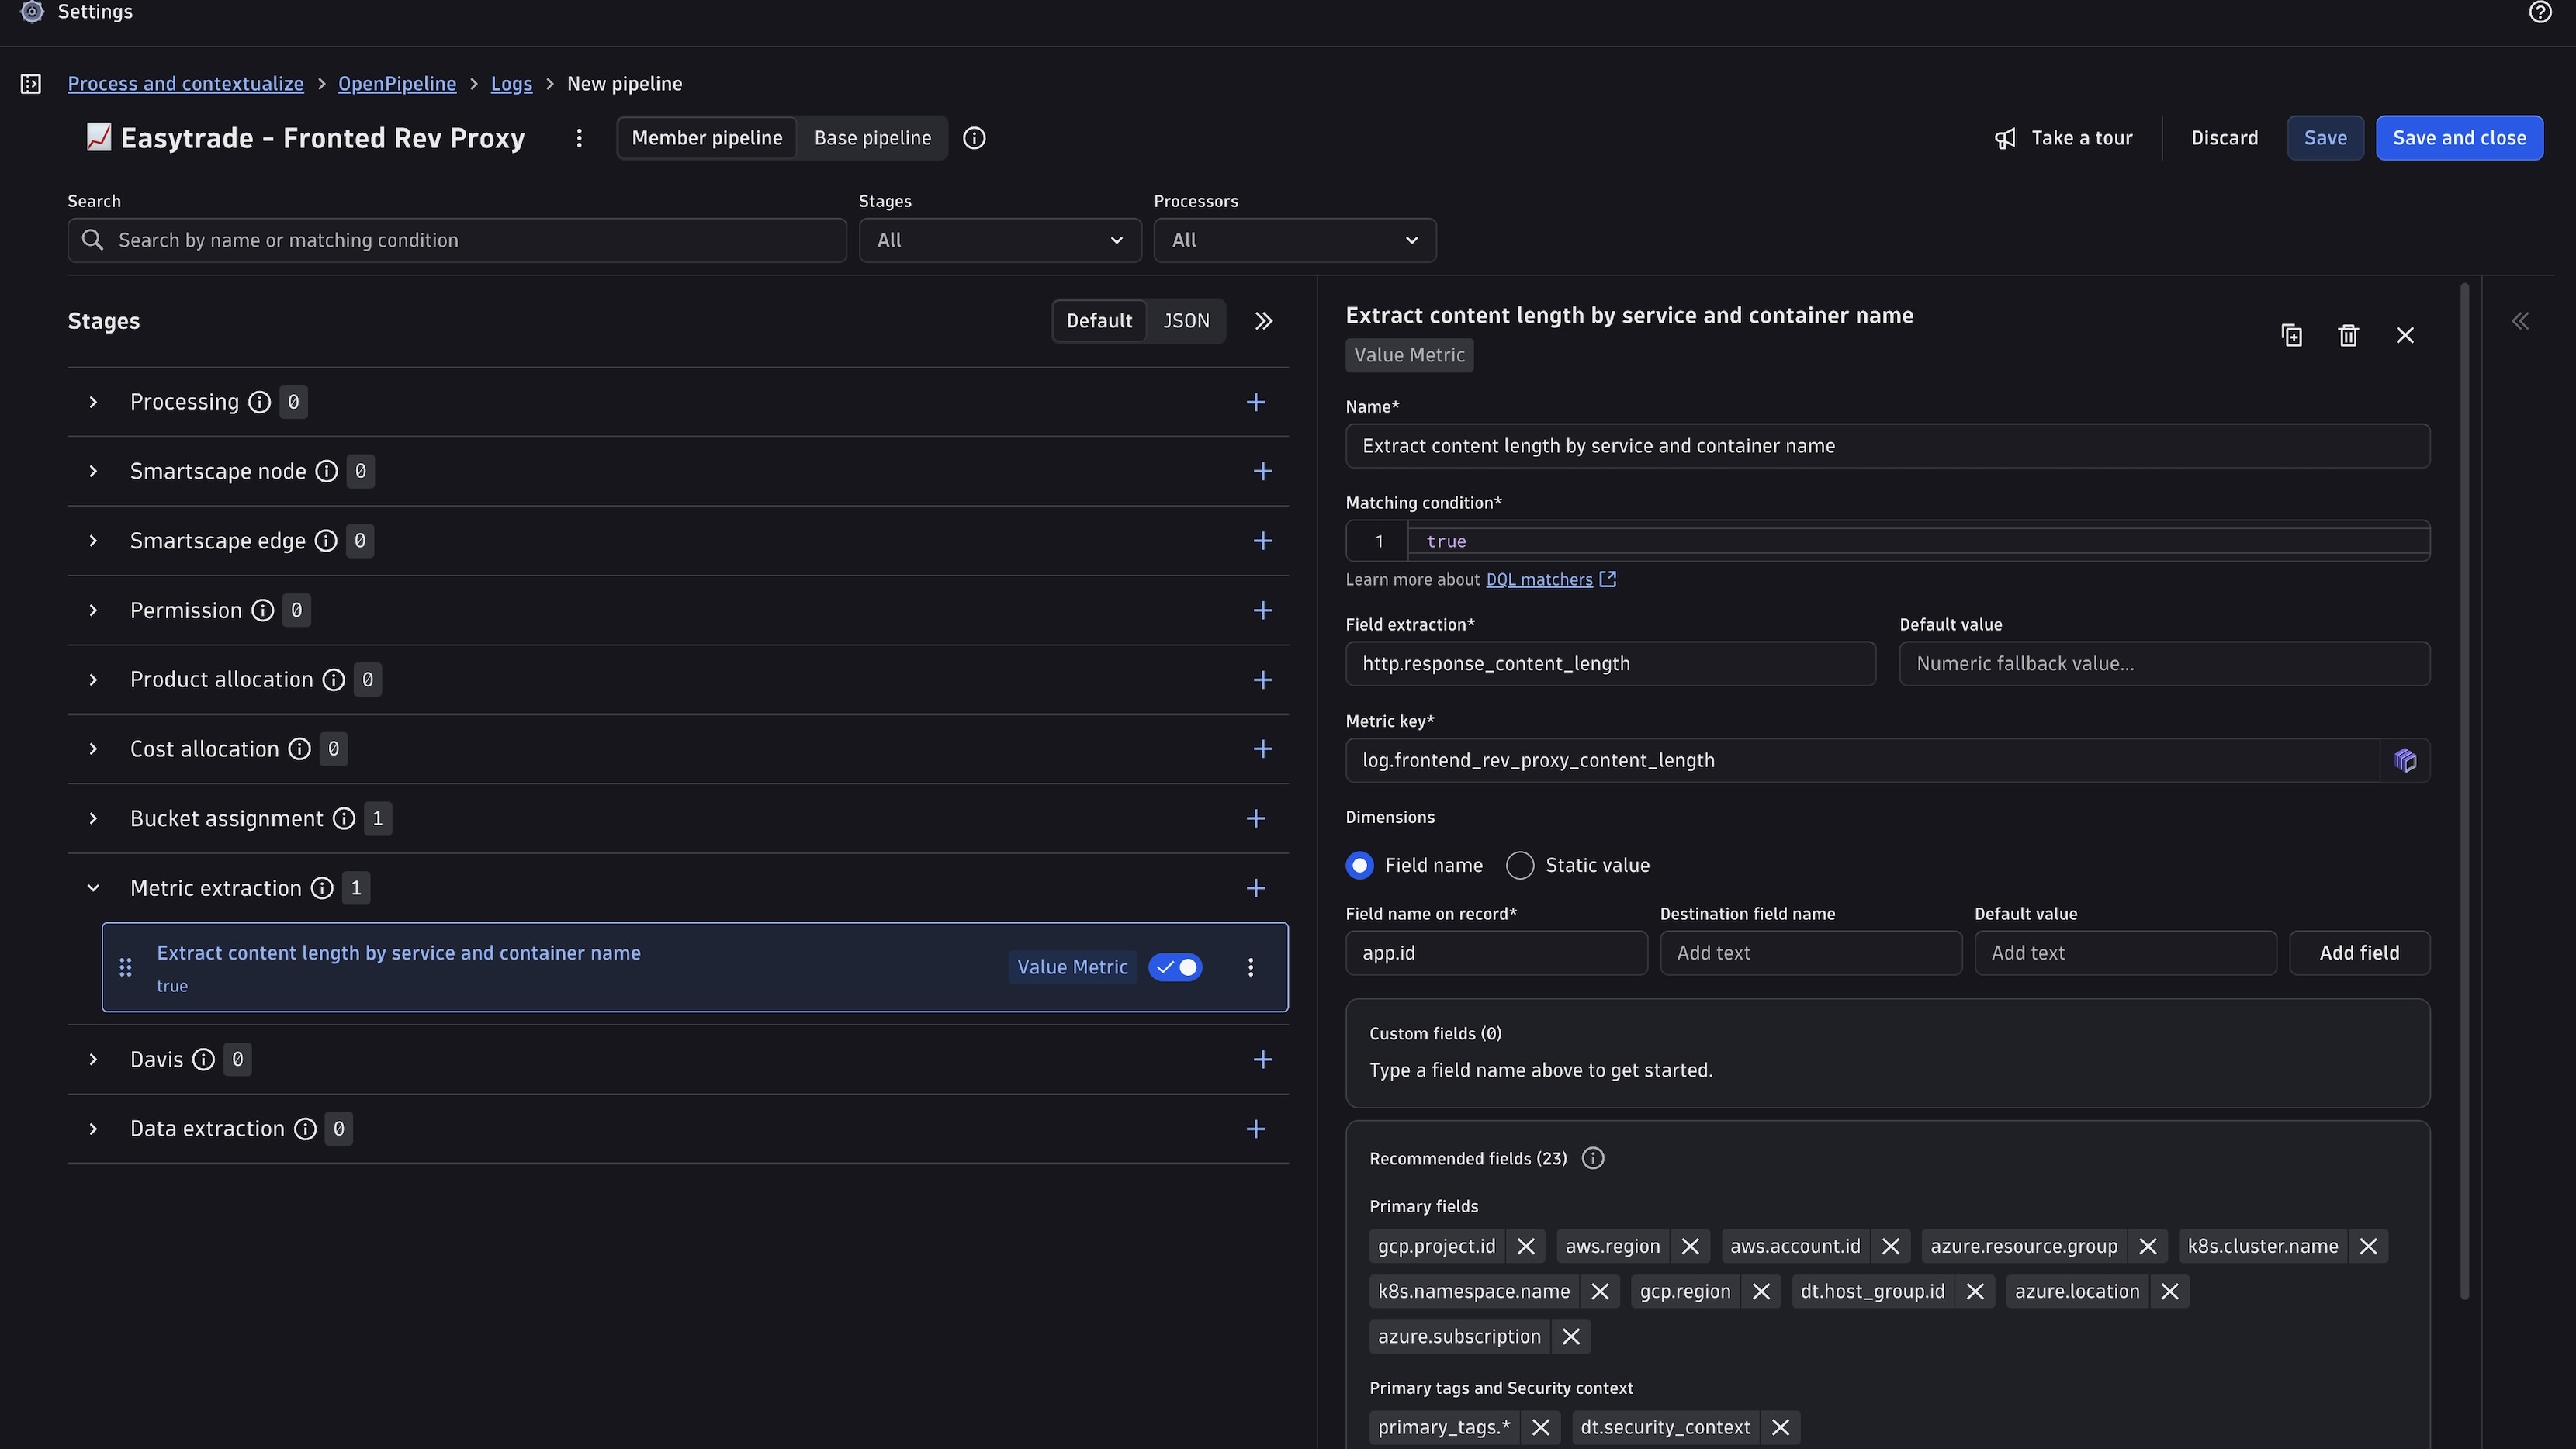
Task: Collapse the Metric extraction stage
Action: [93, 888]
